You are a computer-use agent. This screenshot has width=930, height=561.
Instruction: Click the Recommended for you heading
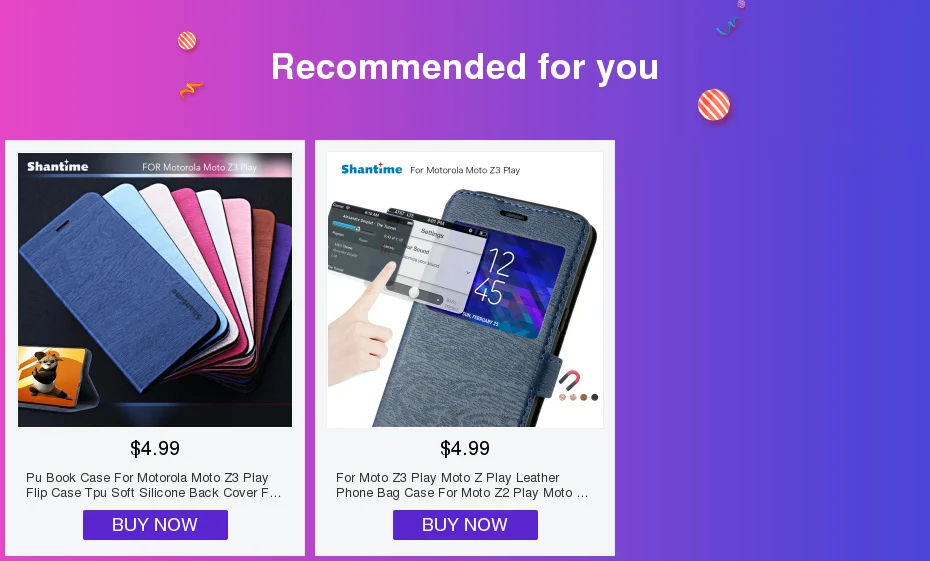(465, 66)
